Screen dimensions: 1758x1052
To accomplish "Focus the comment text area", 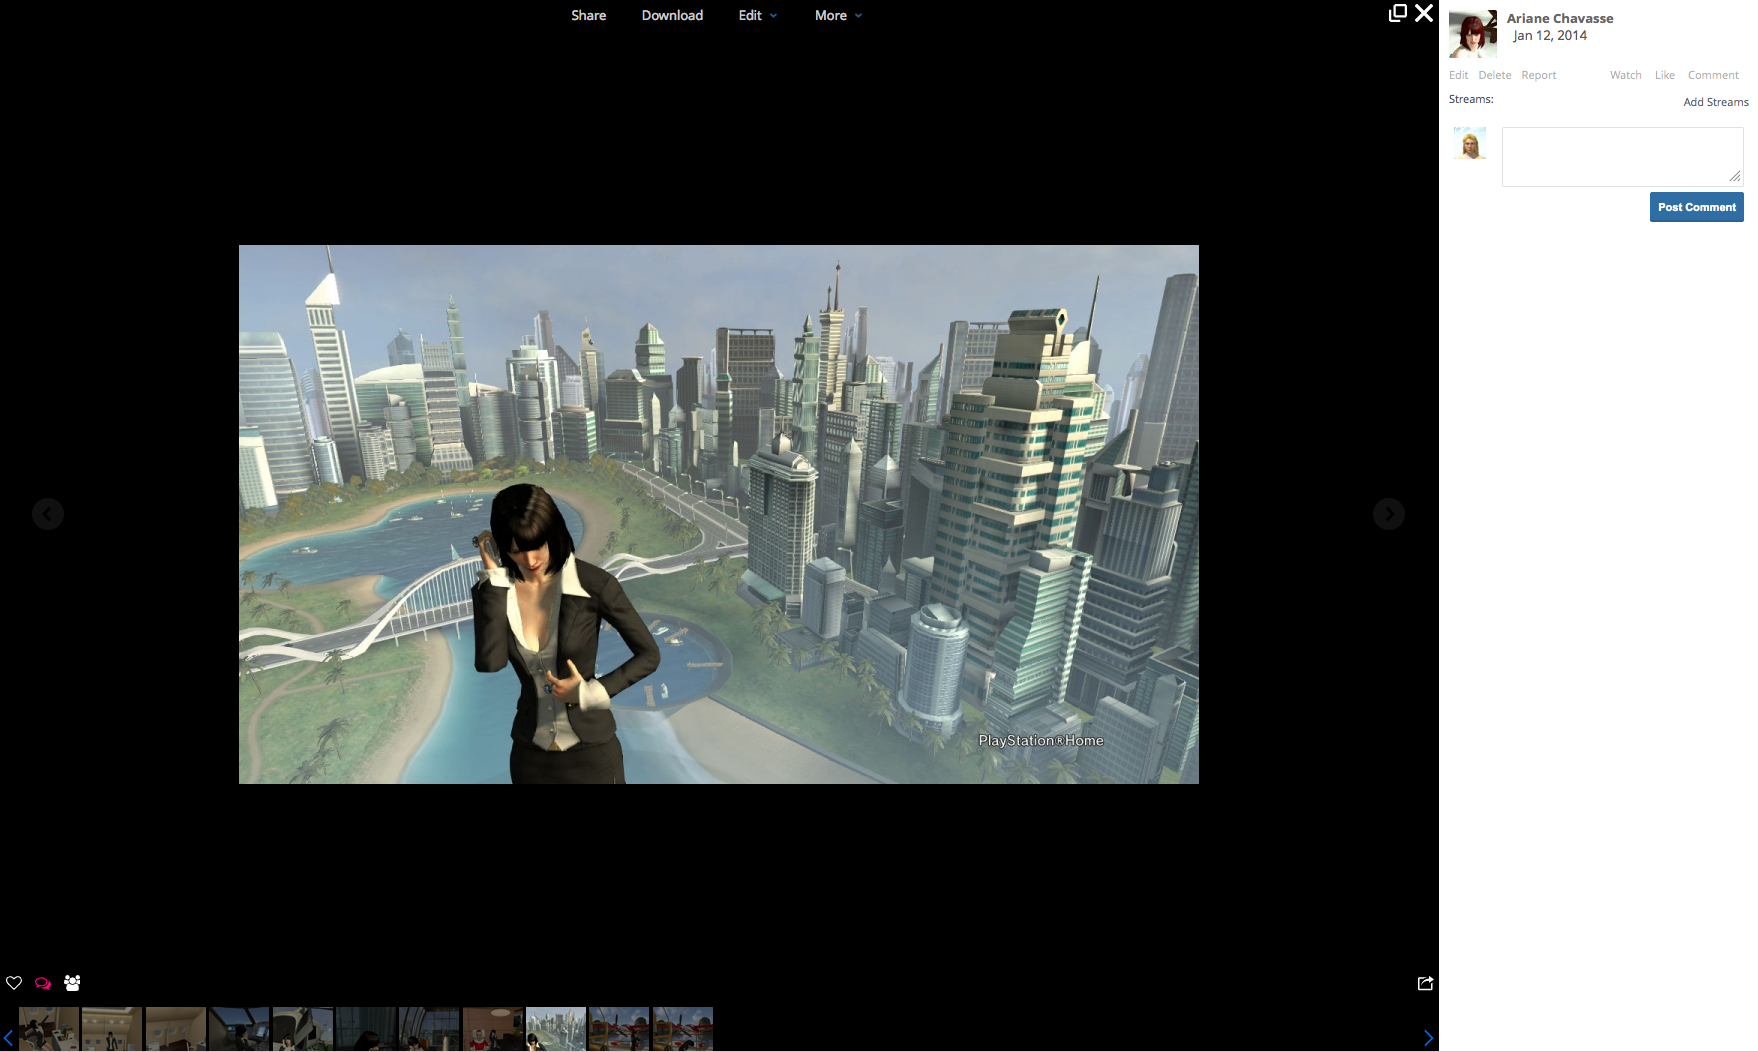I will pos(1622,156).
